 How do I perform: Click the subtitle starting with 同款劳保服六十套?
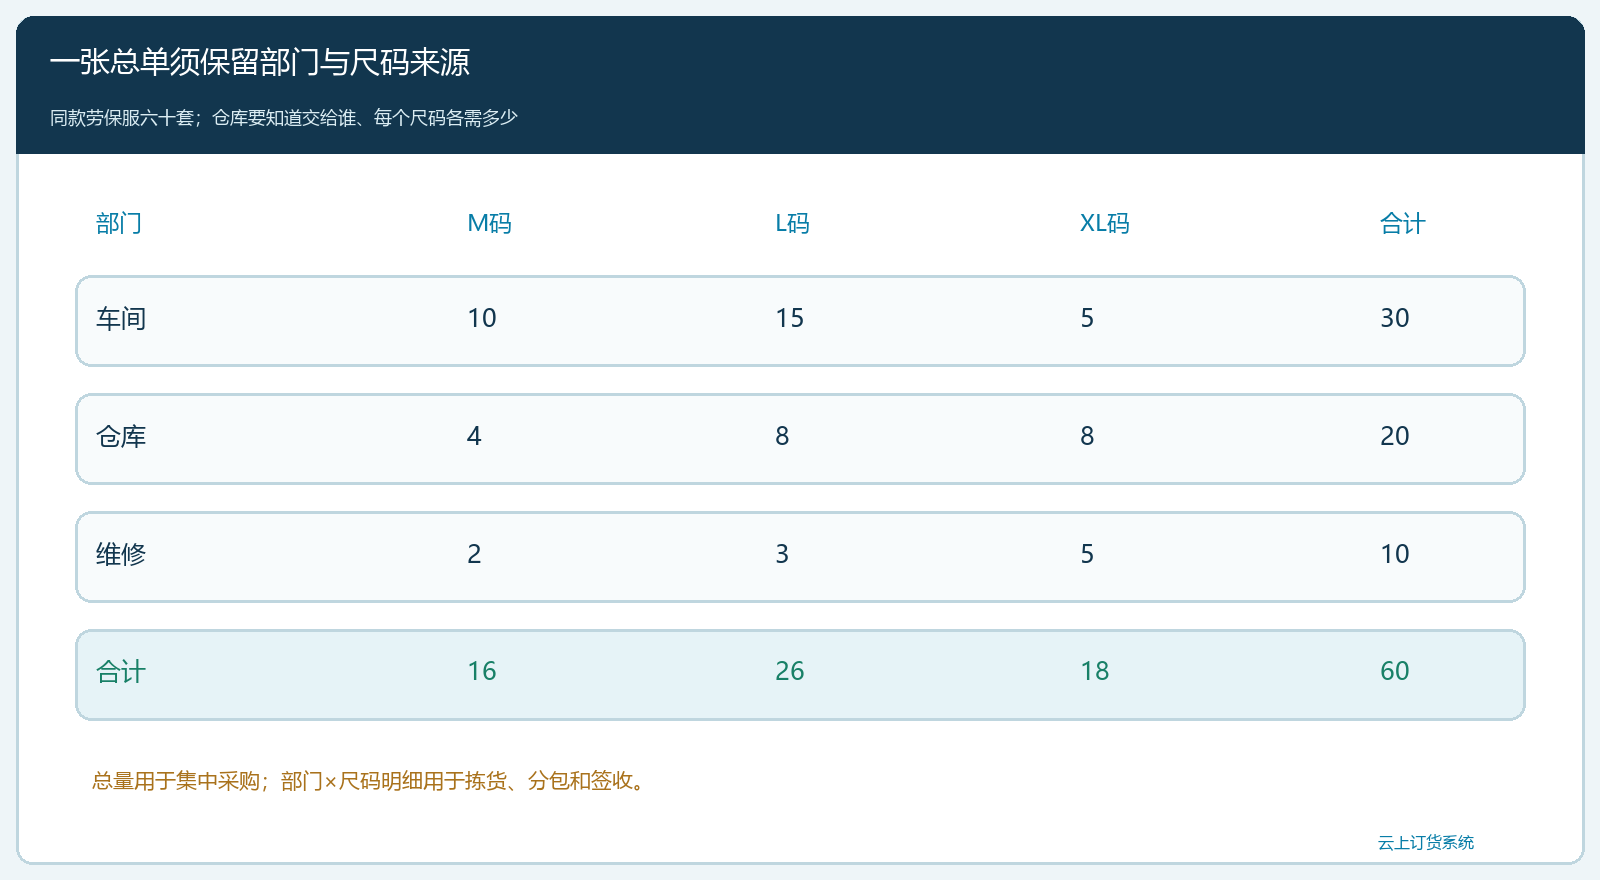point(284,118)
